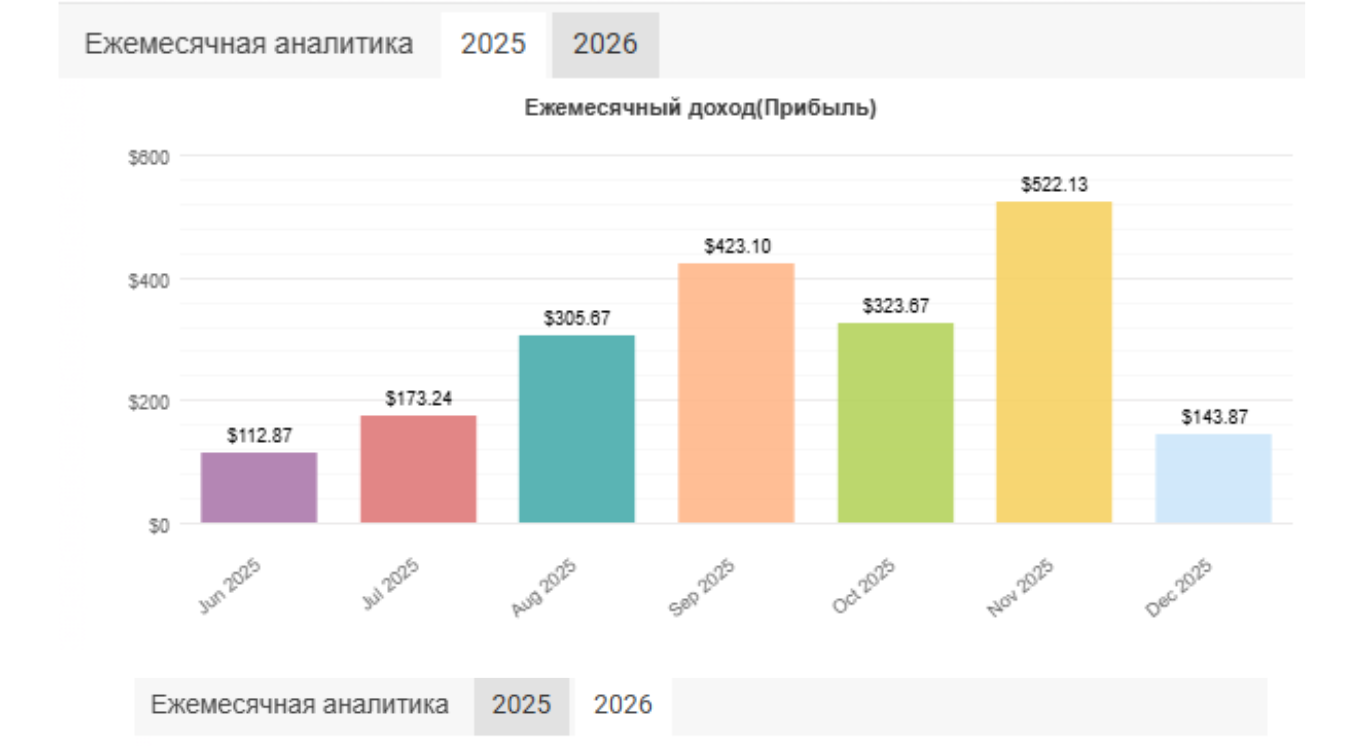Click the $112.87 data label

coord(259,436)
